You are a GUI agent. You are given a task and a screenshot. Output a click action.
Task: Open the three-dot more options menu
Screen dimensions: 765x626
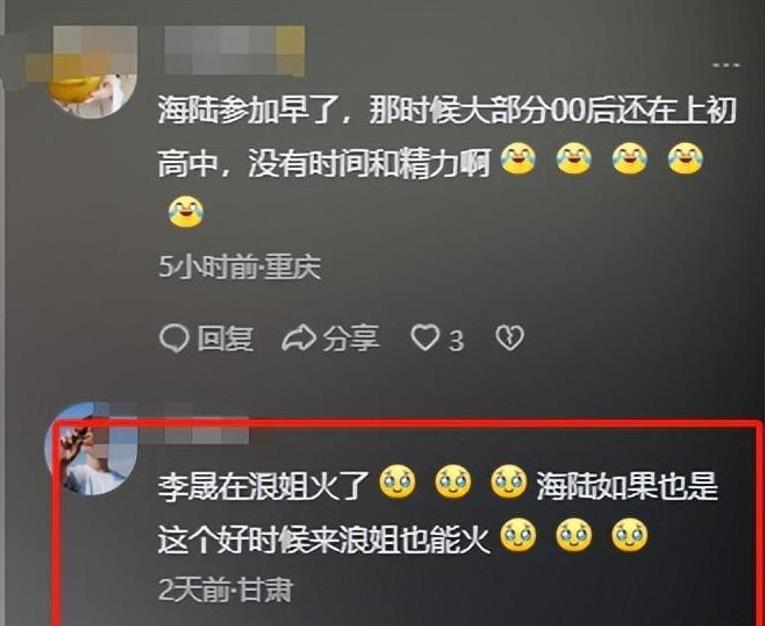[x=726, y=65]
